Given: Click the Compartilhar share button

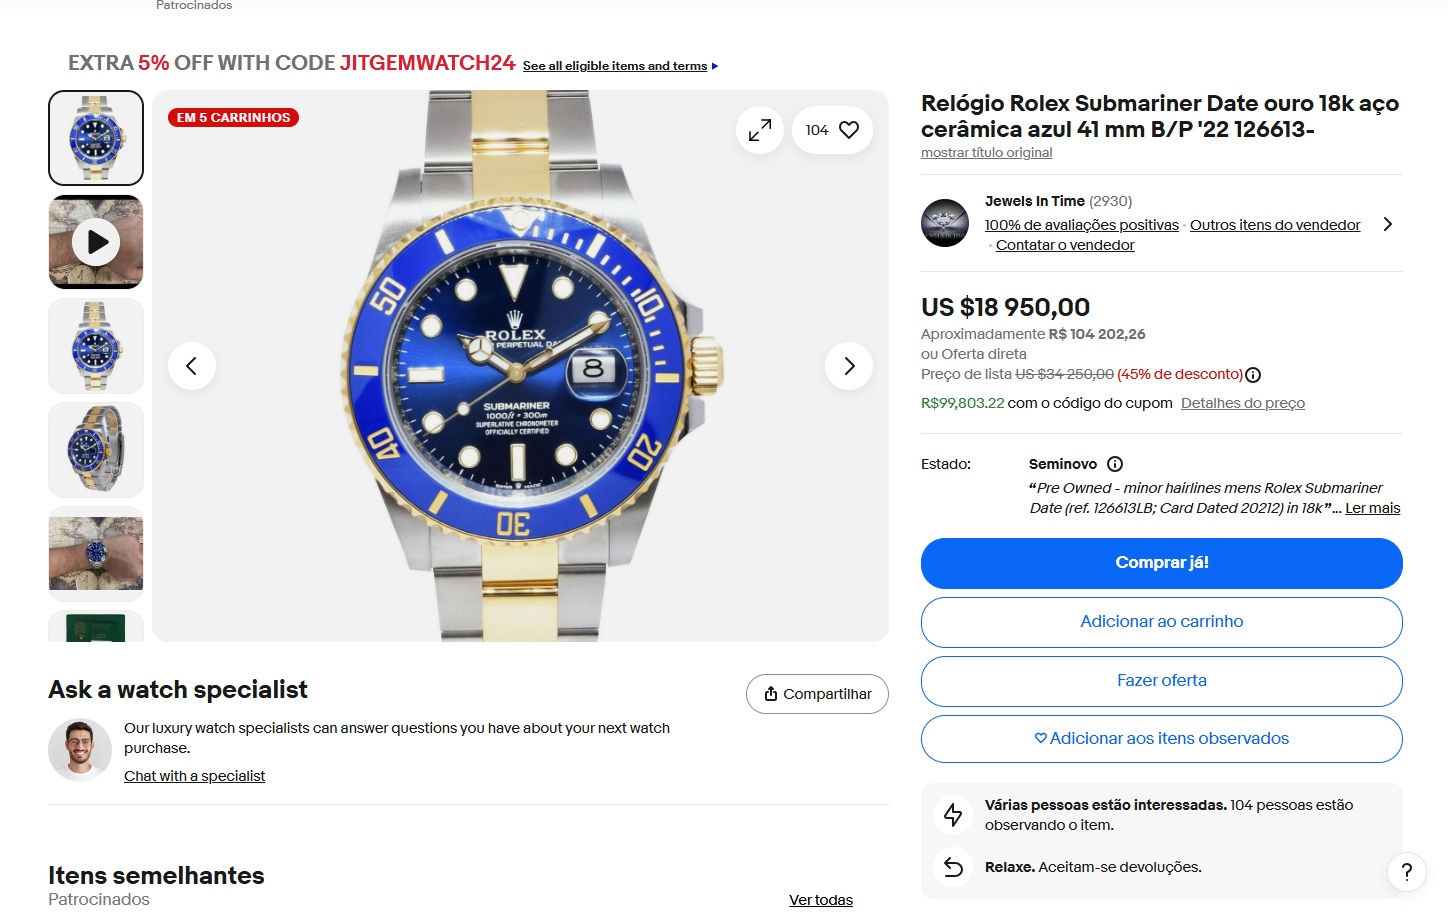Looking at the screenshot, I should pyautogui.click(x=817, y=694).
